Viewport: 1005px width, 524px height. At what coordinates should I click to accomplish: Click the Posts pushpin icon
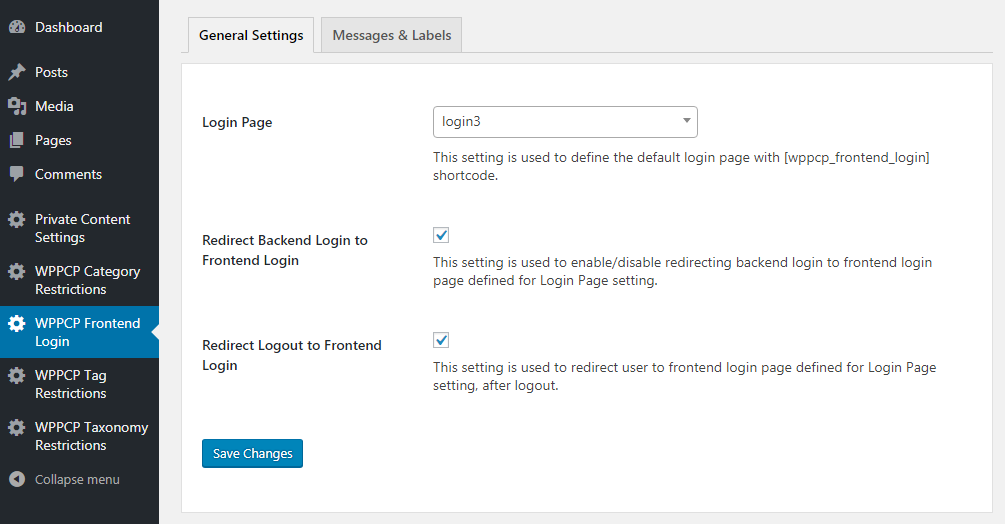(17, 72)
